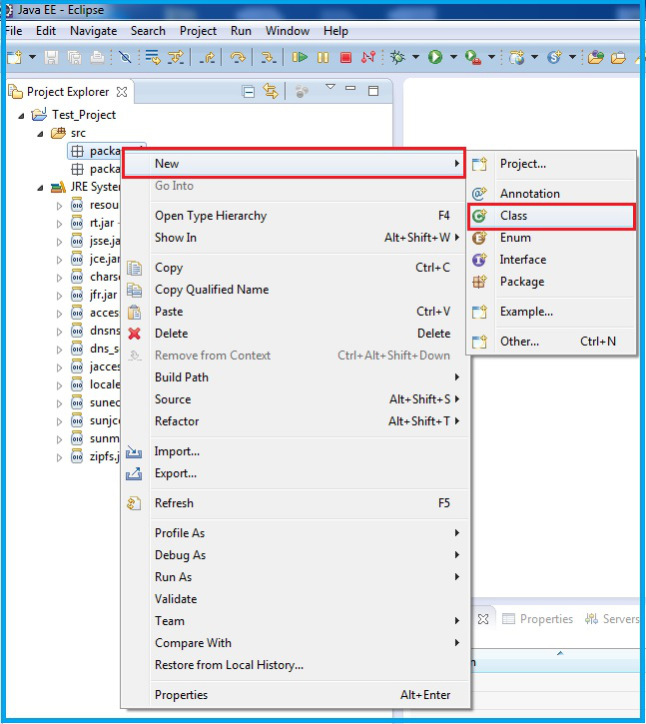
Task: Open the Run As submenu
Action: coord(296,577)
